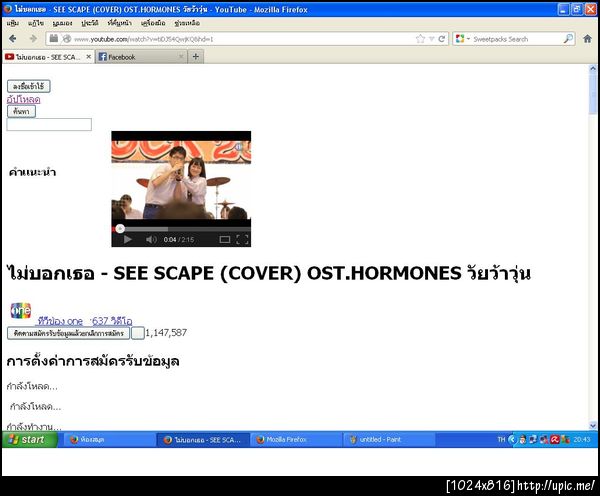Enter fullscreen on the video player
The height and width of the screenshot is (496, 600).
[x=242, y=240]
